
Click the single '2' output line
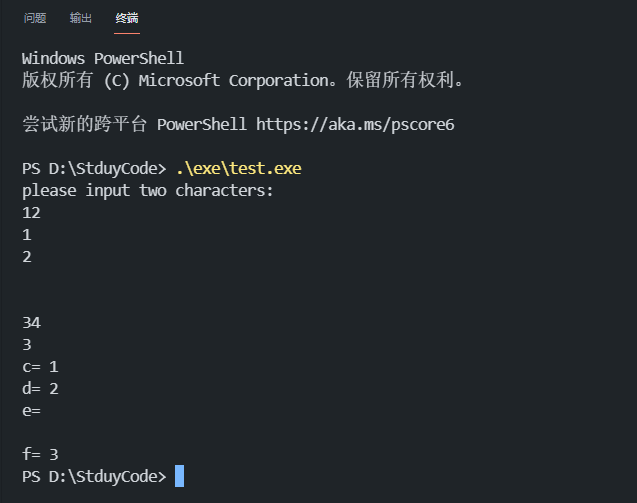(x=27, y=257)
